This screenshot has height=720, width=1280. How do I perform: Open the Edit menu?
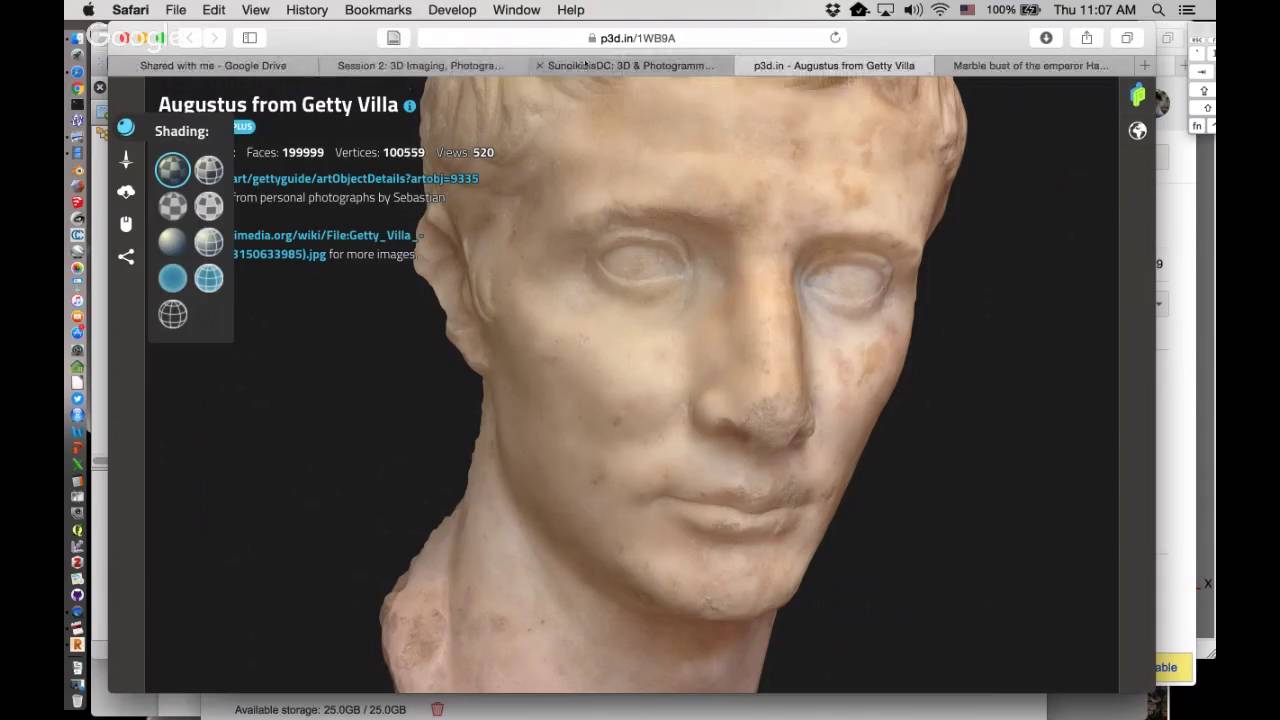coord(214,10)
